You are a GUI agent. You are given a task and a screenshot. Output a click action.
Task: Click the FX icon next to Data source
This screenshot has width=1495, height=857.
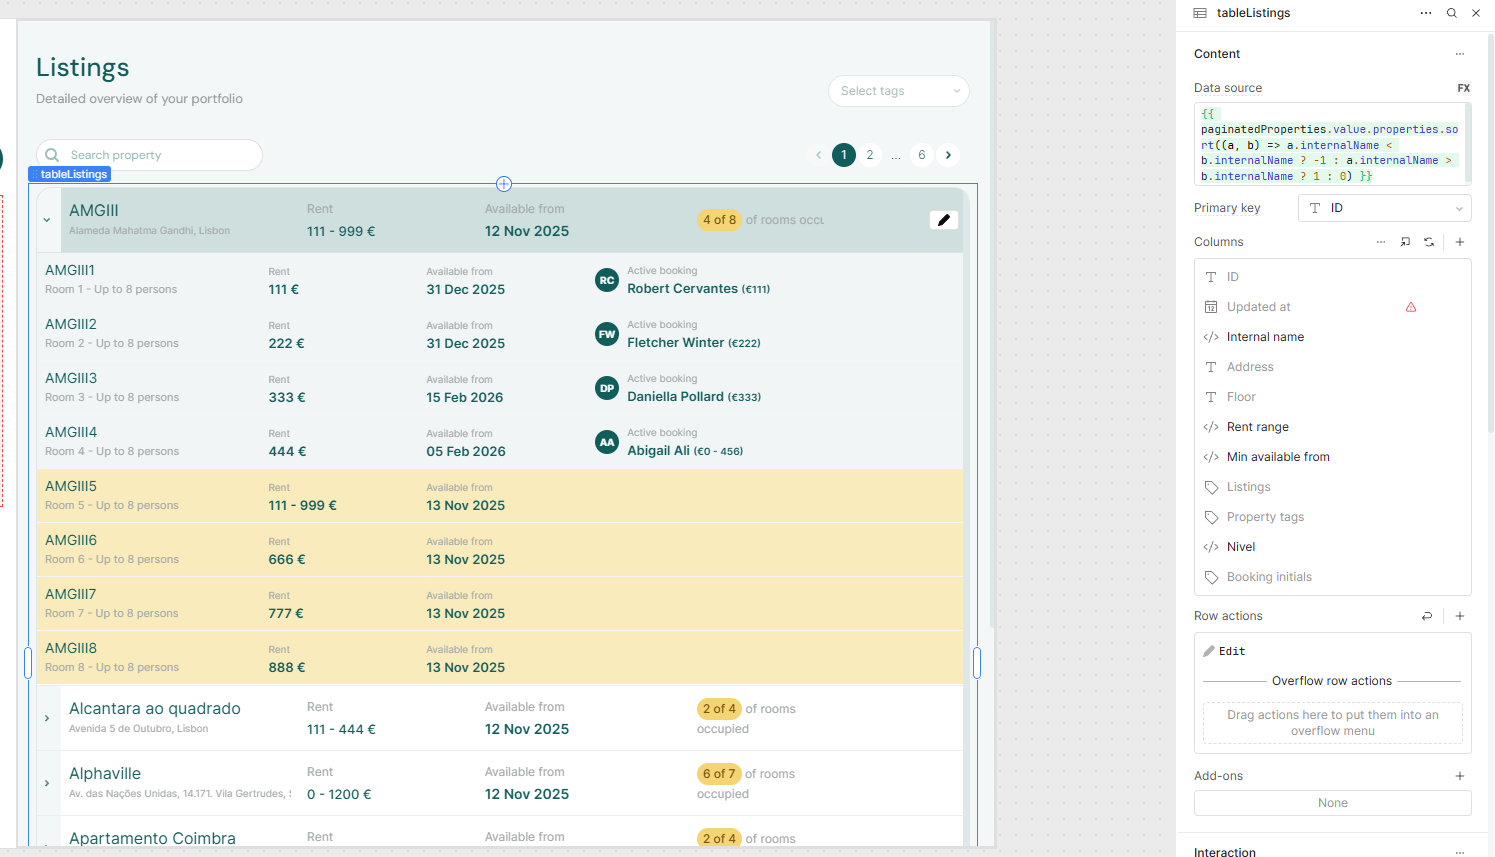pos(1463,88)
